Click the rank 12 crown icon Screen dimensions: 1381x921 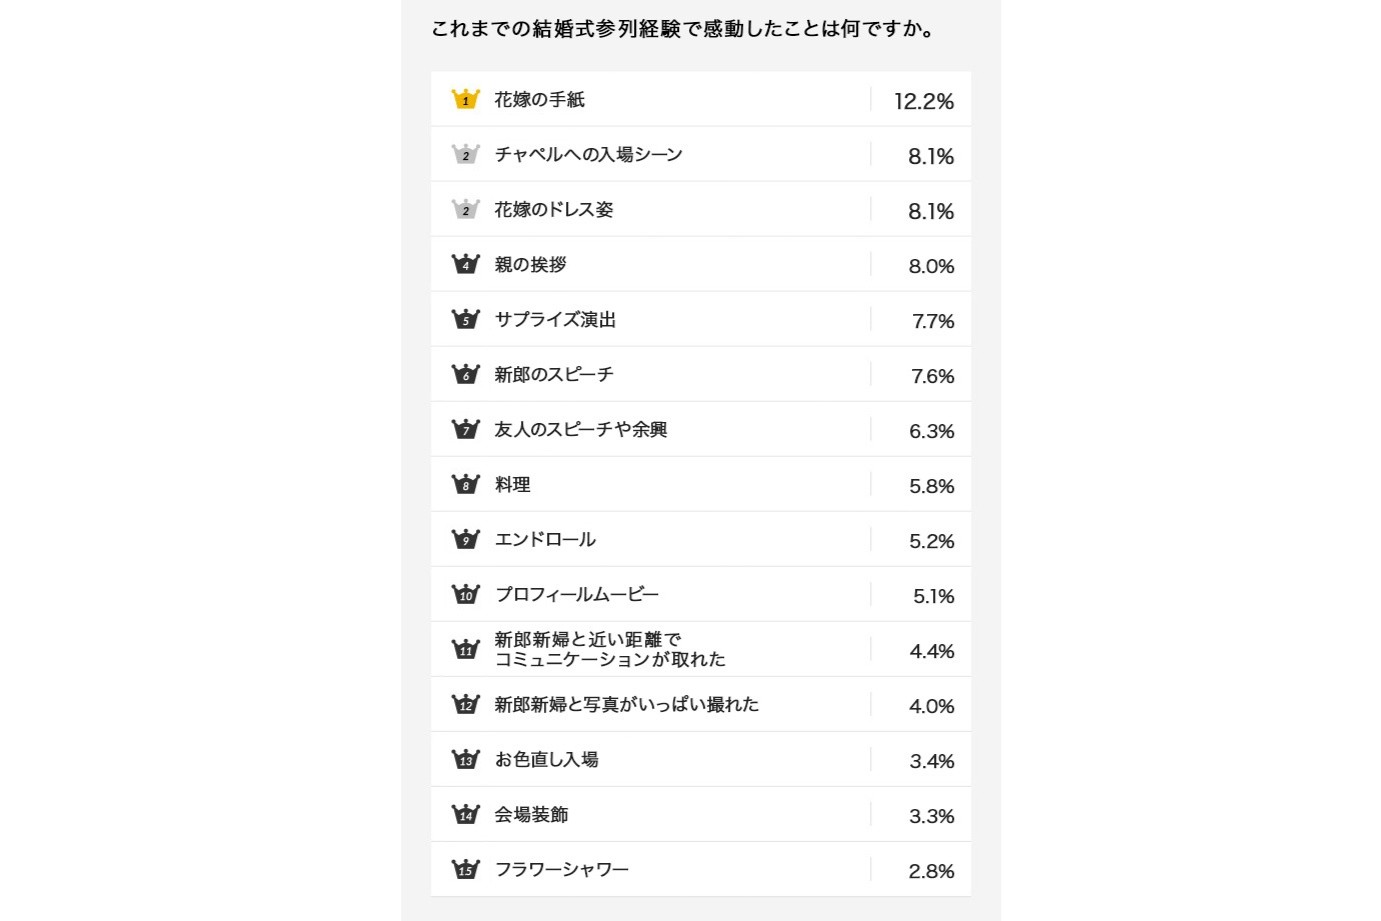(x=465, y=704)
